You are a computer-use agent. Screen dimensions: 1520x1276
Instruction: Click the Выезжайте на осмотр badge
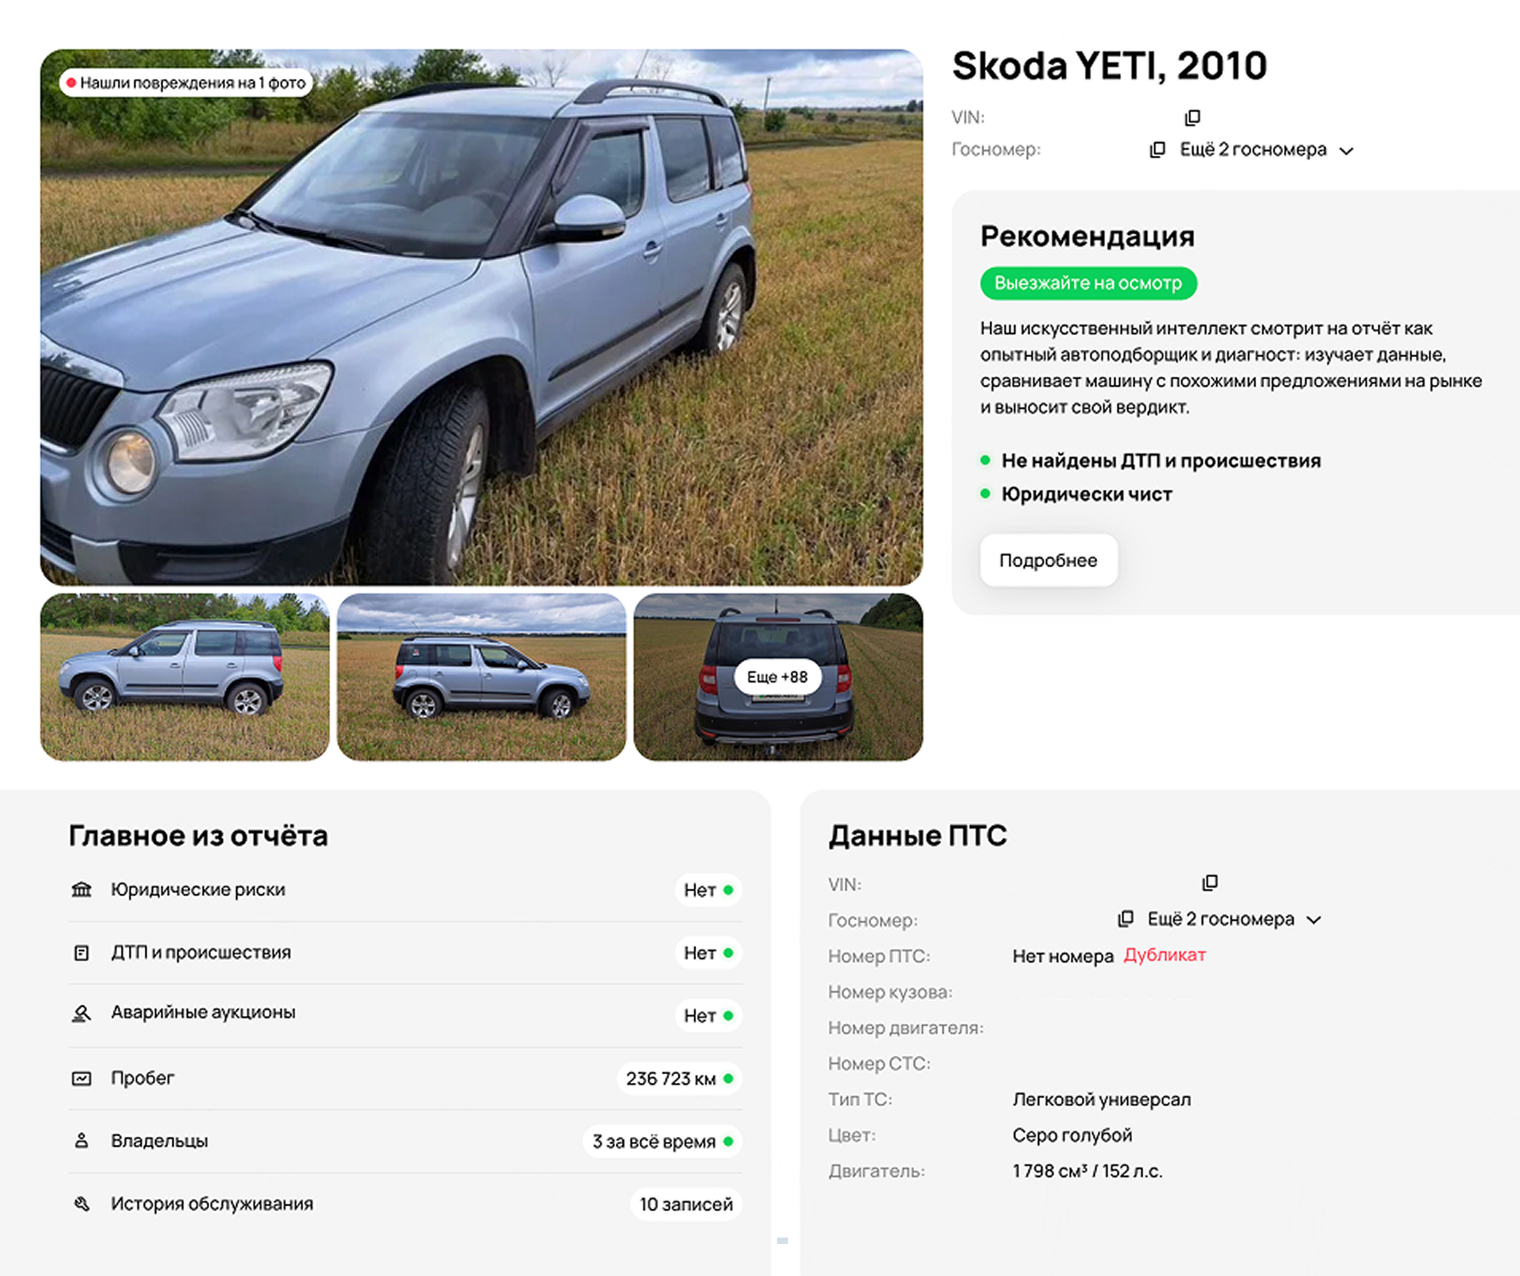[x=1088, y=283]
